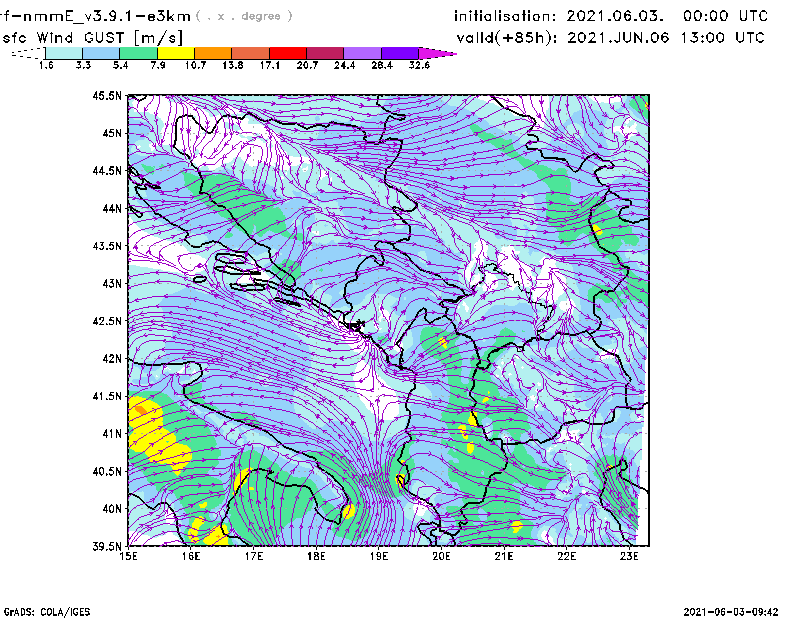Click the magenta arrow above 32.6 legend end

(x=437, y=53)
